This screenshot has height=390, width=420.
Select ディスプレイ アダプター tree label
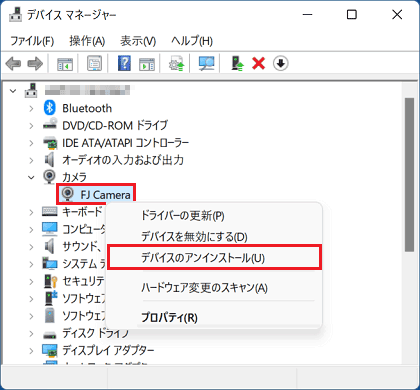click(108, 350)
